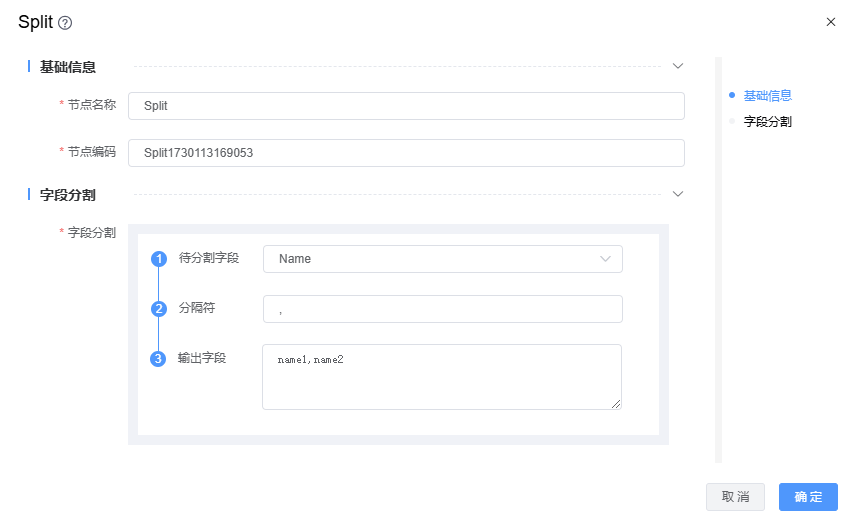Click the 节点编码 input field
The width and height of the screenshot is (852, 528).
click(x=406, y=152)
